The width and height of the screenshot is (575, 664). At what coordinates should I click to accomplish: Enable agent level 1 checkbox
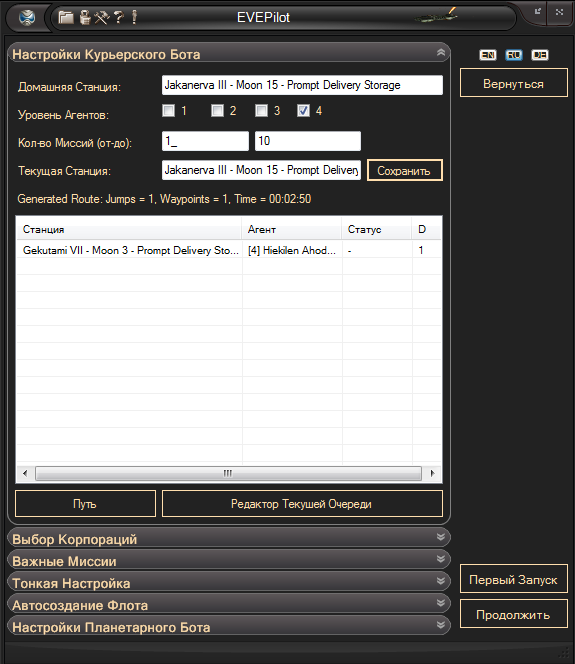pos(169,111)
